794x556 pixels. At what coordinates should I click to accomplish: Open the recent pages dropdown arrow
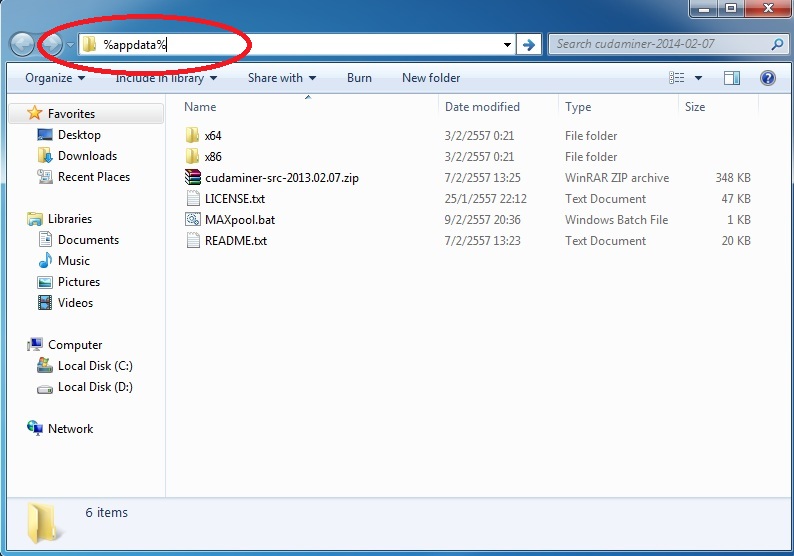[70, 45]
